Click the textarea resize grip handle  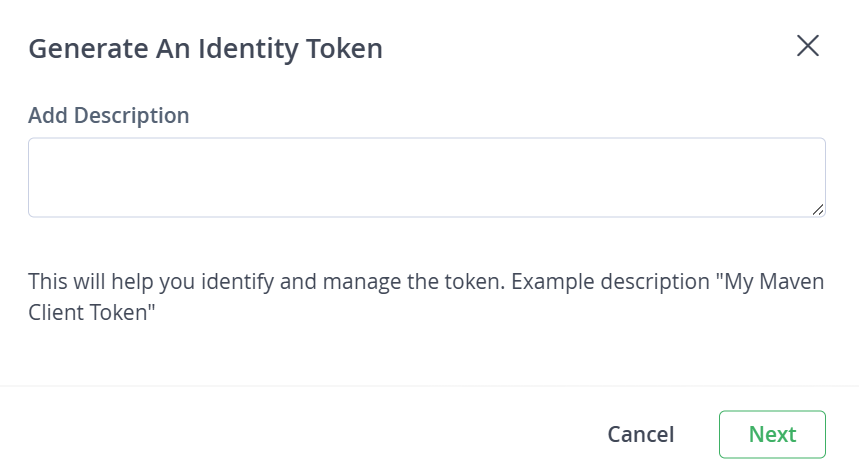click(x=818, y=209)
